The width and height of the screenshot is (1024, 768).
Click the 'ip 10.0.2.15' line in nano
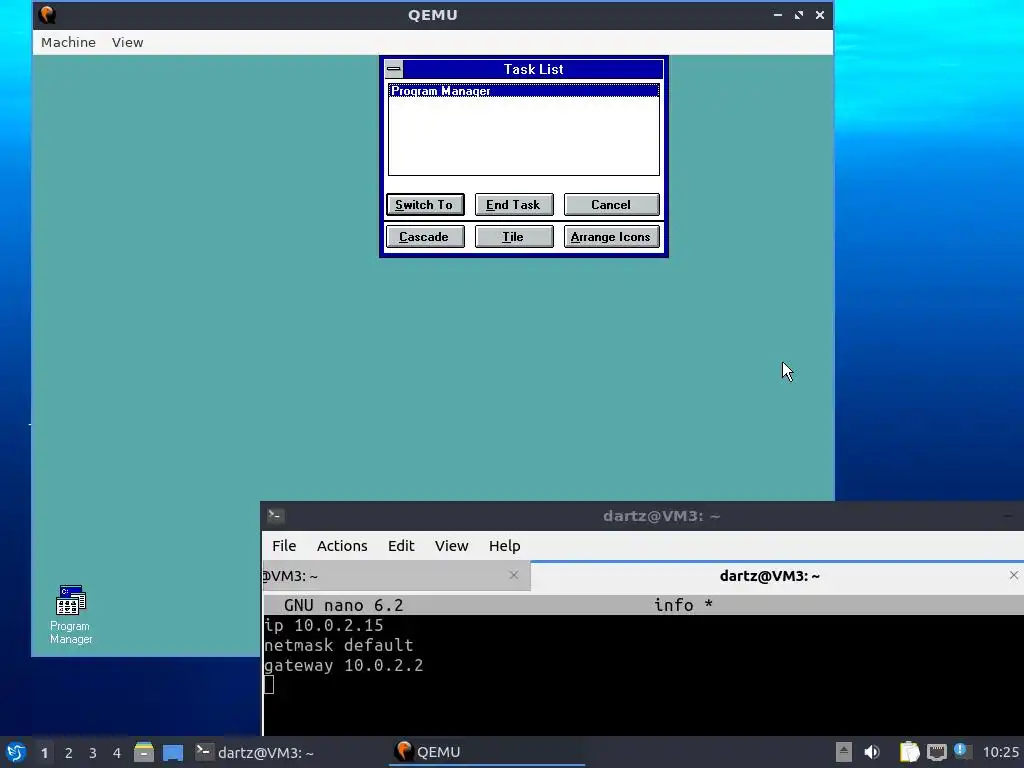pyautogui.click(x=324, y=626)
